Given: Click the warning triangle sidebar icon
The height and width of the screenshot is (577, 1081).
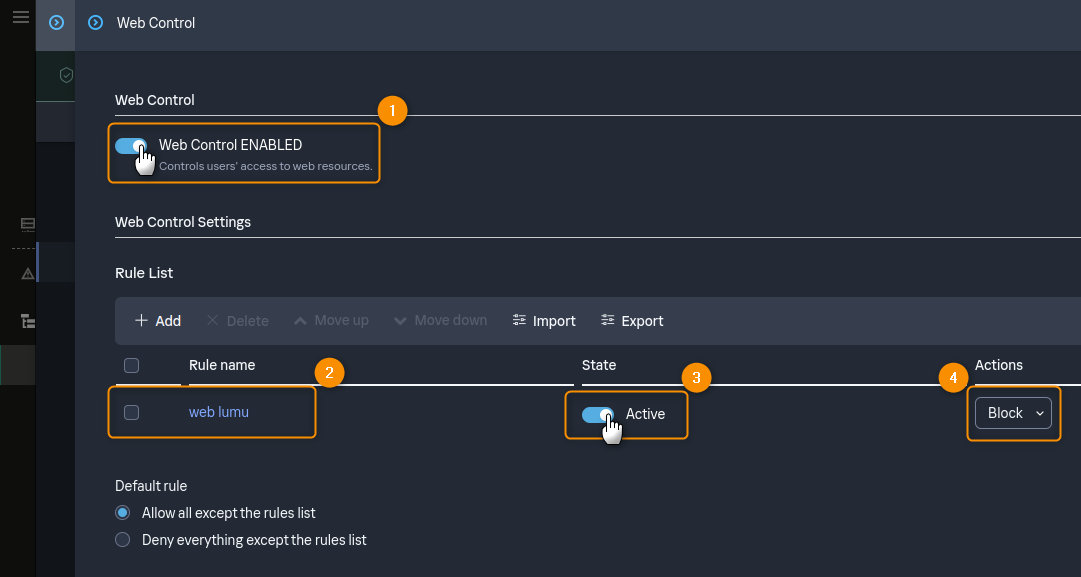Looking at the screenshot, I should point(28,273).
